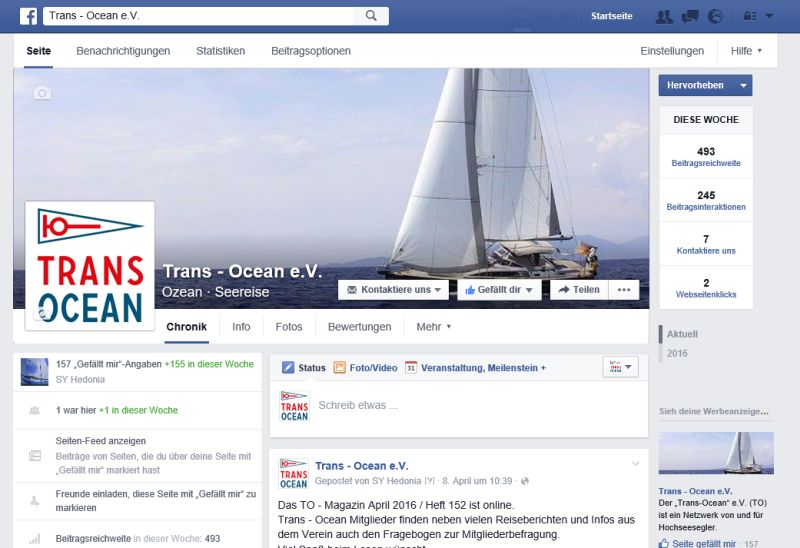Click the Beitragsreichweite bar chart icon
Viewport: 800px width, 548px height.
point(35,539)
